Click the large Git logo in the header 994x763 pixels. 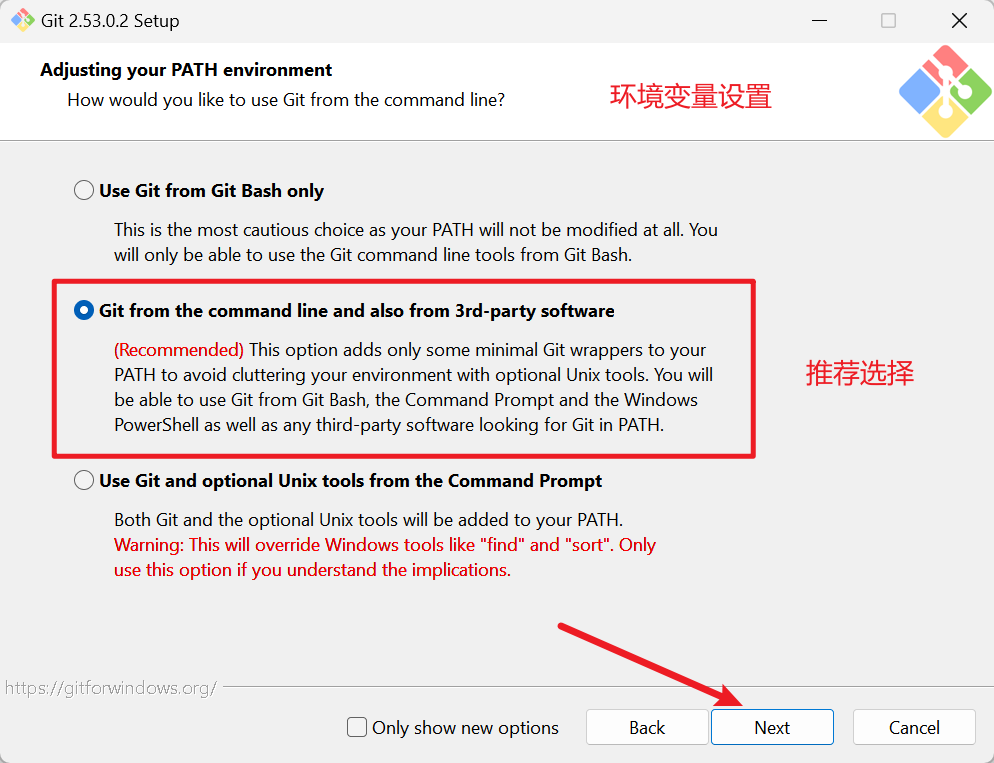(945, 91)
